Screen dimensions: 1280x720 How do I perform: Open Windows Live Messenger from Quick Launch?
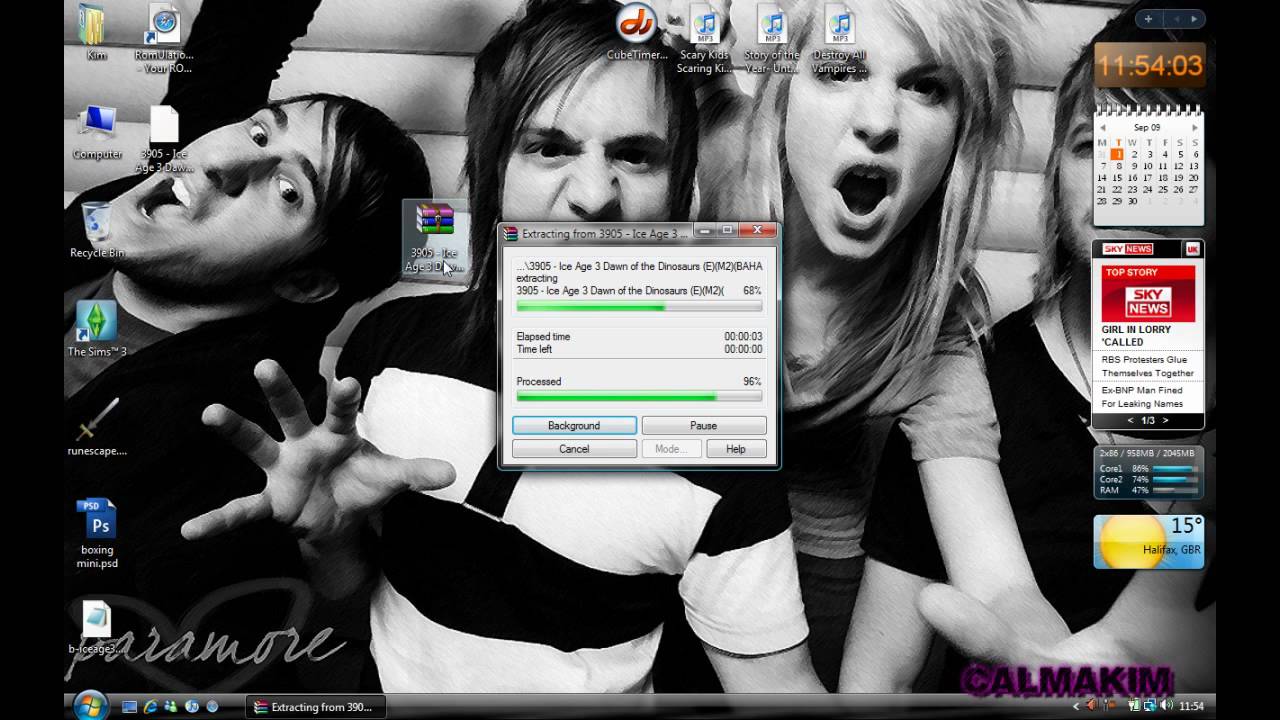[x=171, y=706]
